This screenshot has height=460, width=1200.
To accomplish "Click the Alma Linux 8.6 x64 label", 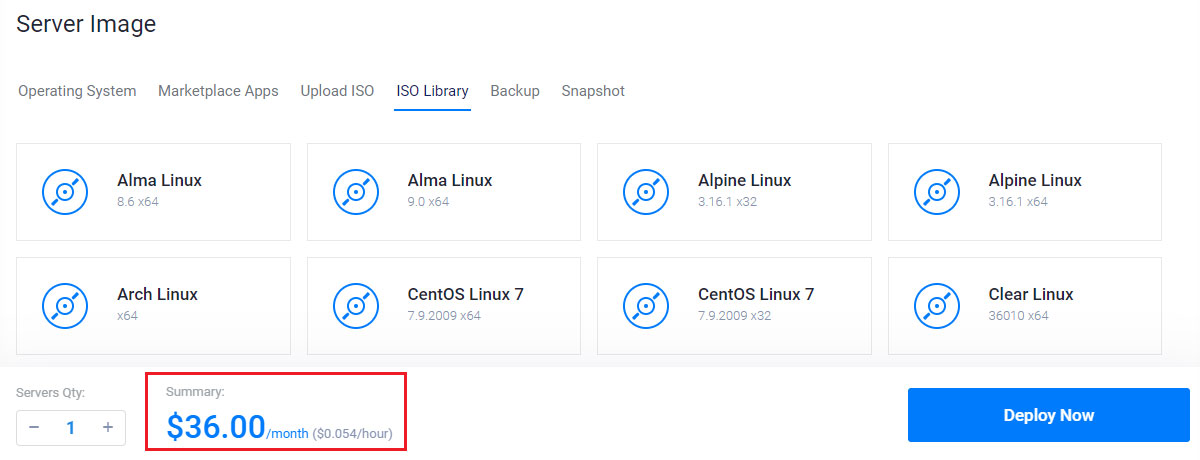I will click(x=159, y=190).
